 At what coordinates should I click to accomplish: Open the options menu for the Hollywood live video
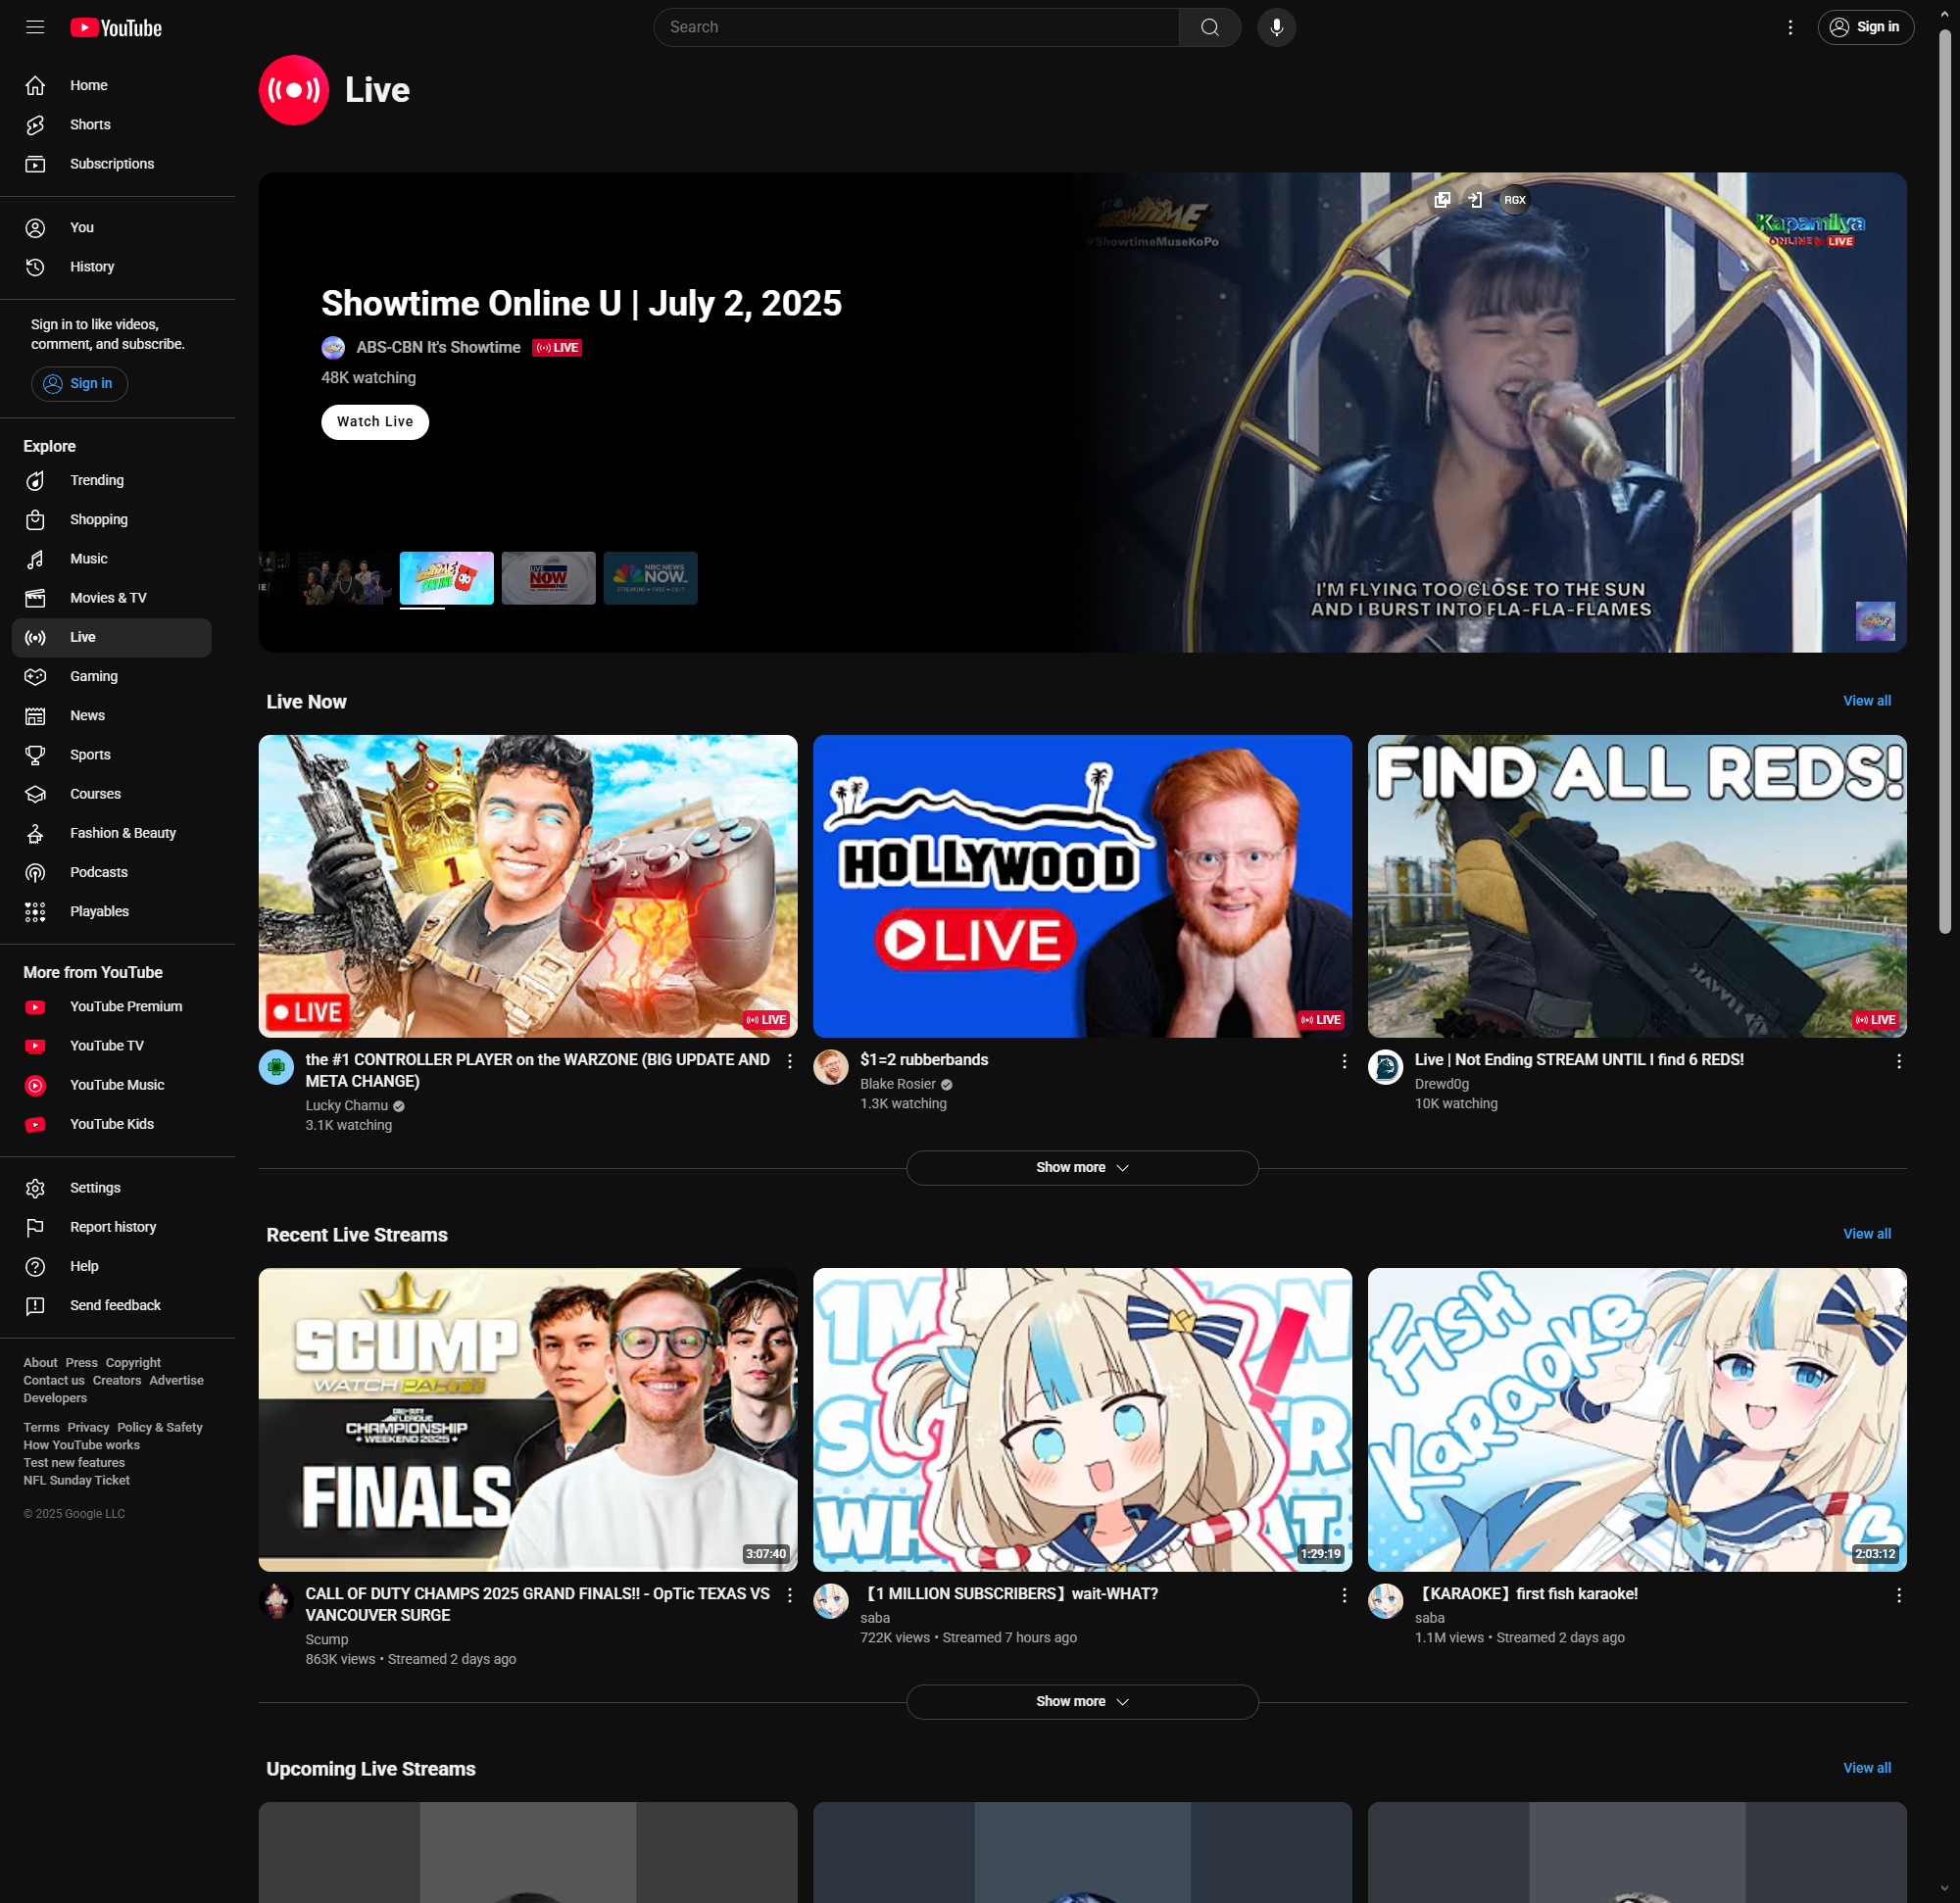click(1343, 1061)
